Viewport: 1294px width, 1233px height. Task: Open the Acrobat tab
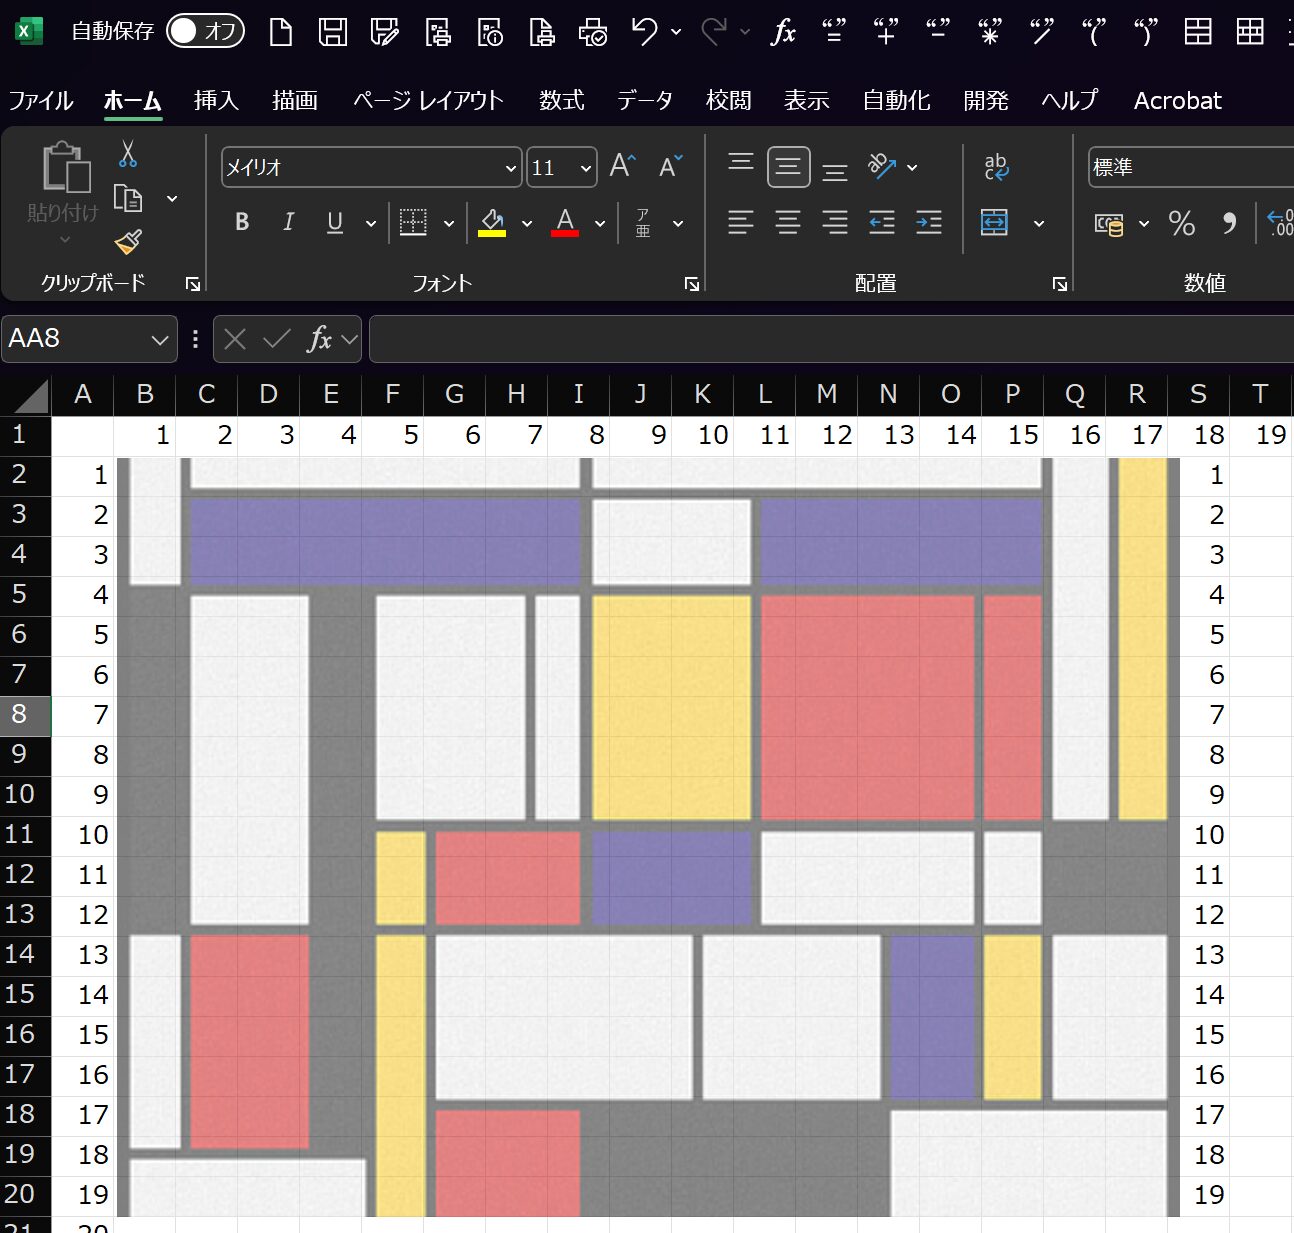tap(1178, 100)
